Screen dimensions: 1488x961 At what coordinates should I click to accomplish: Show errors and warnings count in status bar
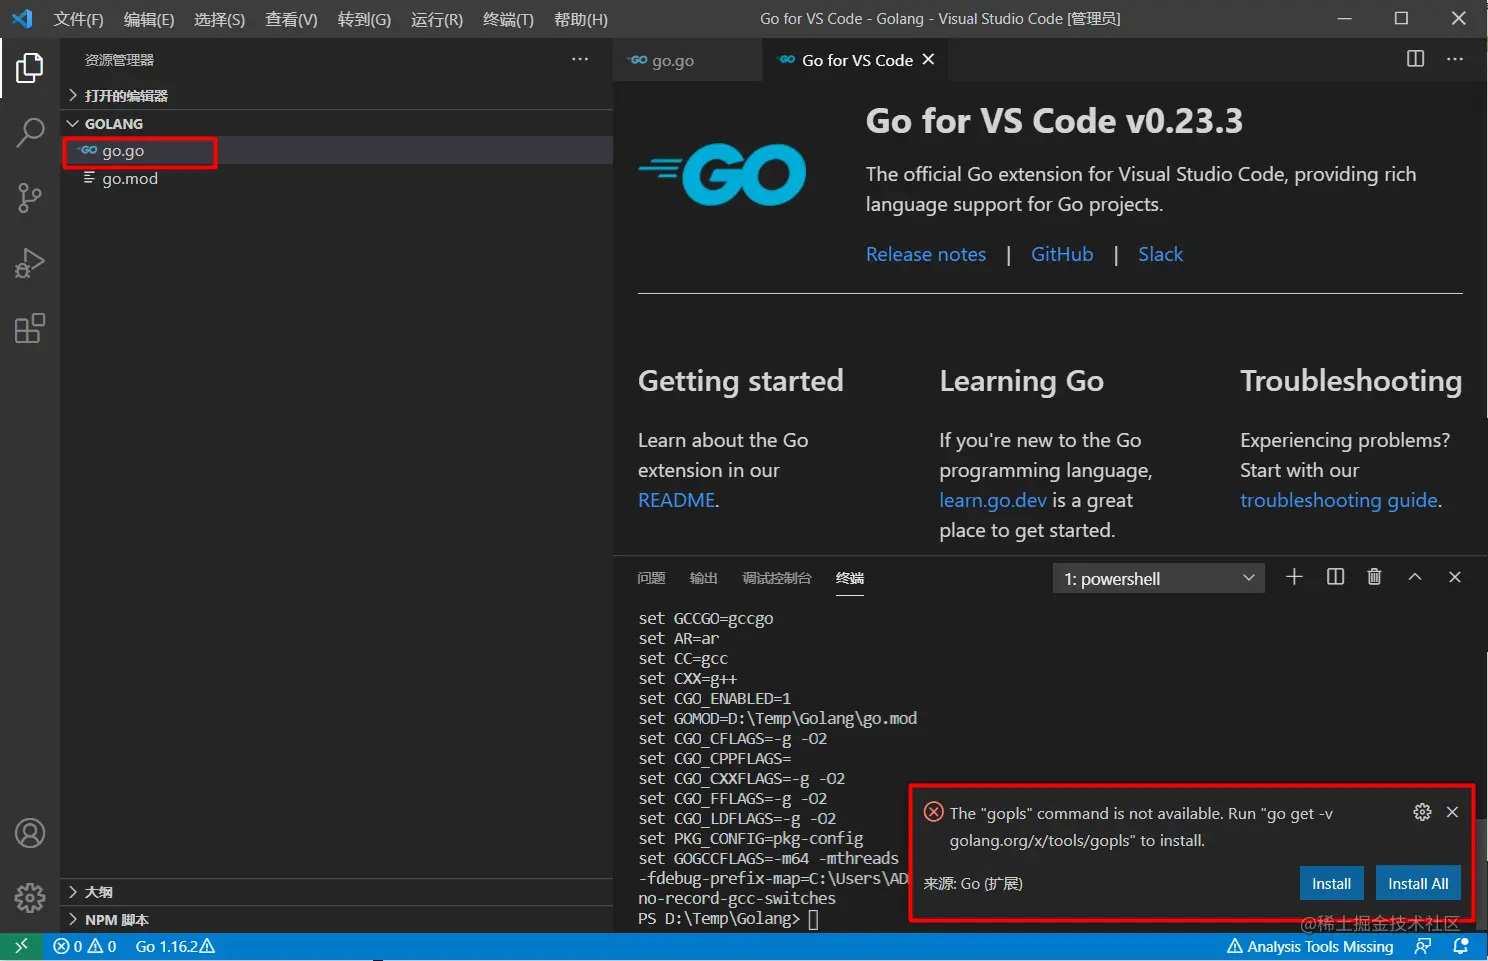[x=85, y=946]
